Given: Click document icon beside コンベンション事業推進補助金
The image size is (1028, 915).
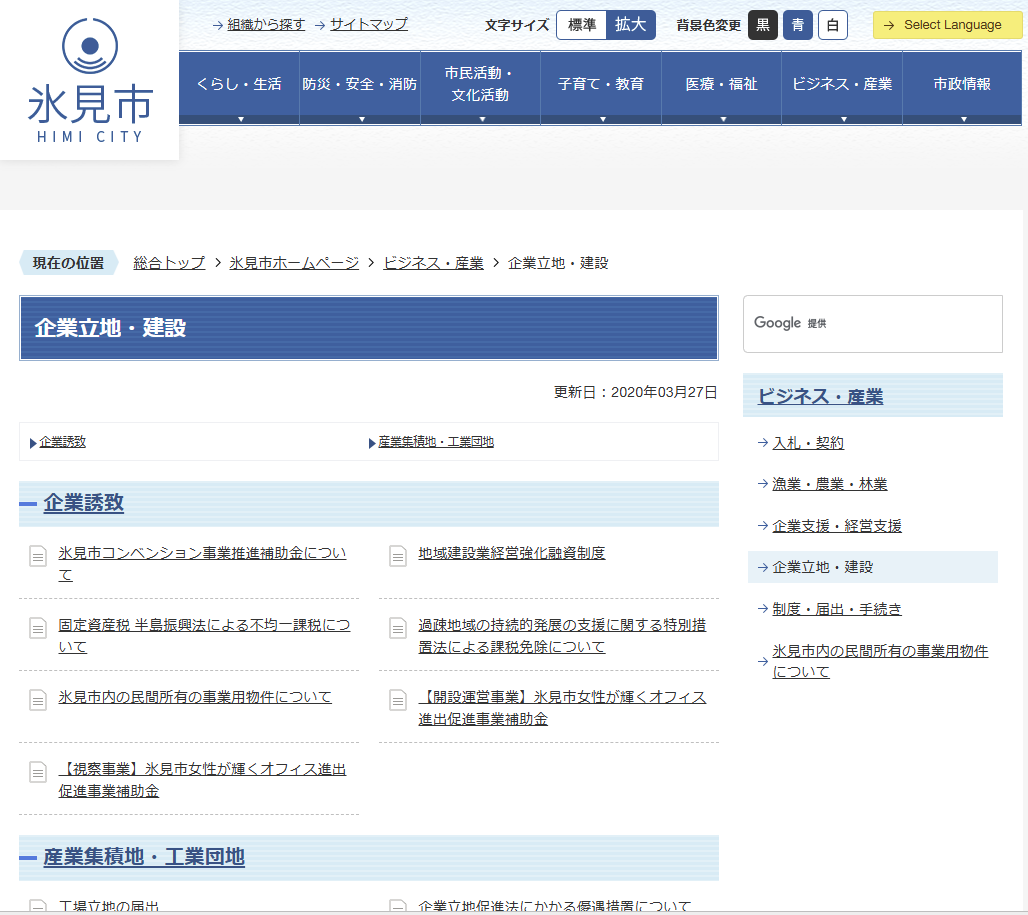Looking at the screenshot, I should [x=38, y=556].
